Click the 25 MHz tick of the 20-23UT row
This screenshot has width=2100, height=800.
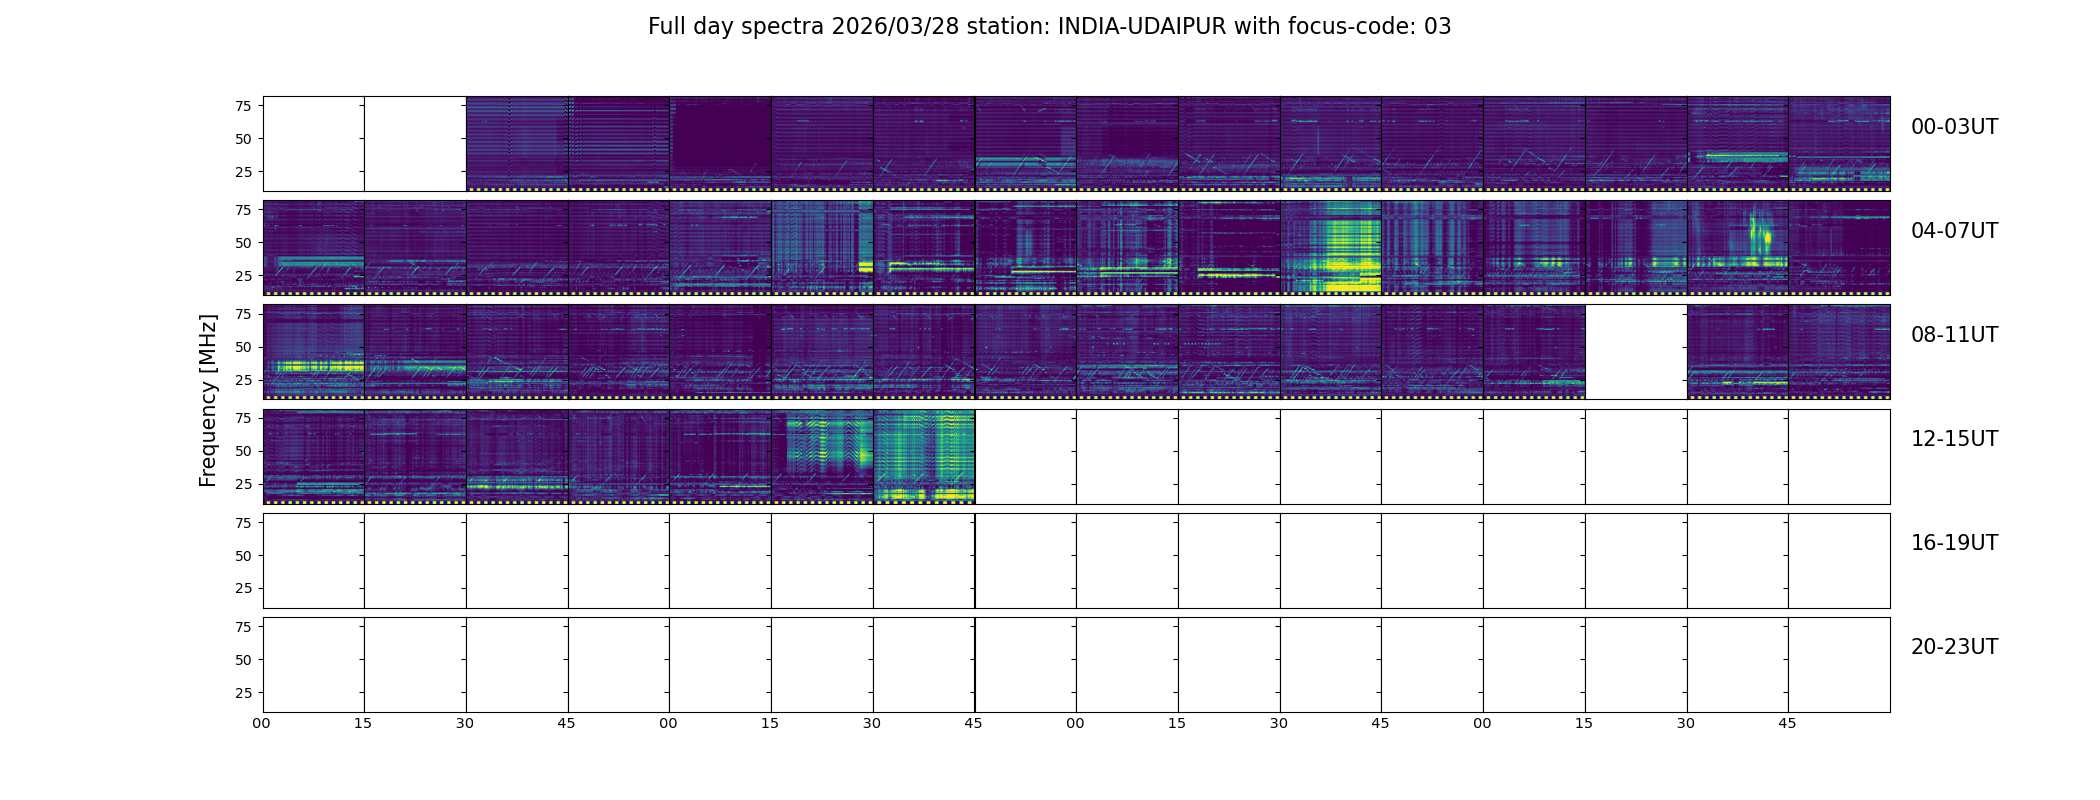(x=243, y=693)
